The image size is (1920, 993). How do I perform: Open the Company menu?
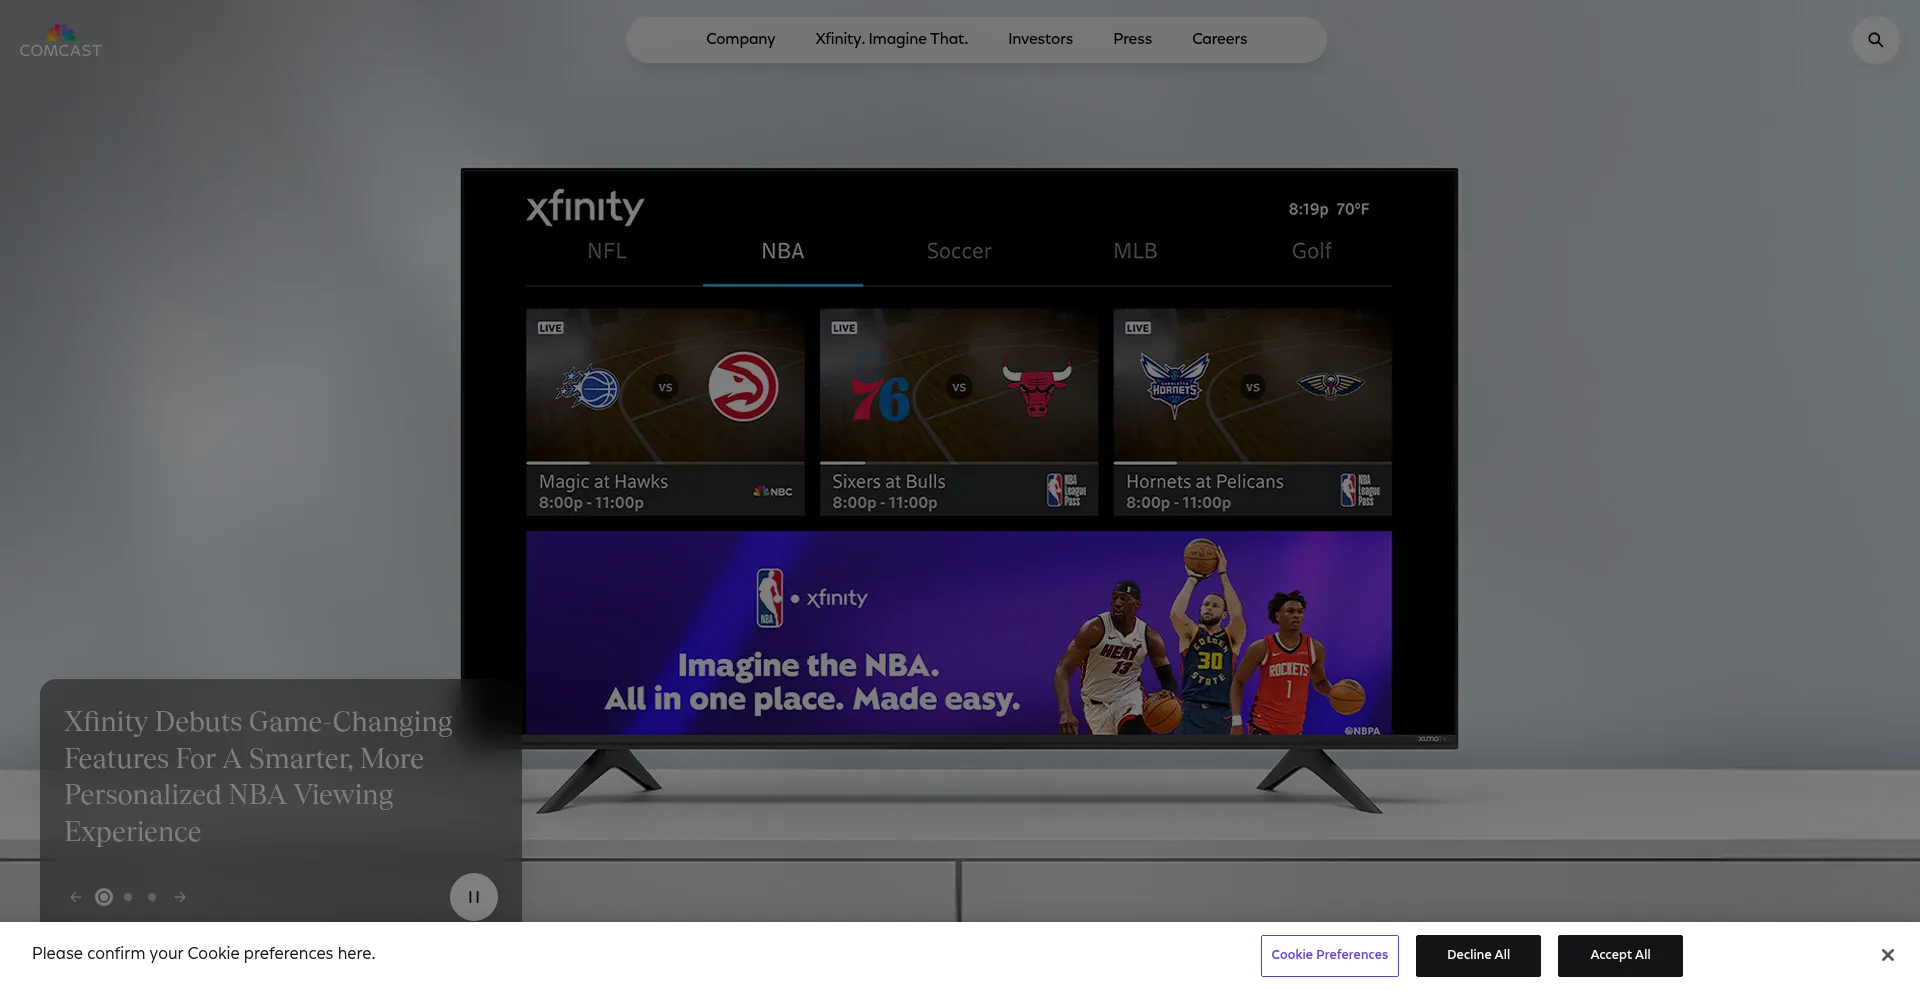click(740, 39)
